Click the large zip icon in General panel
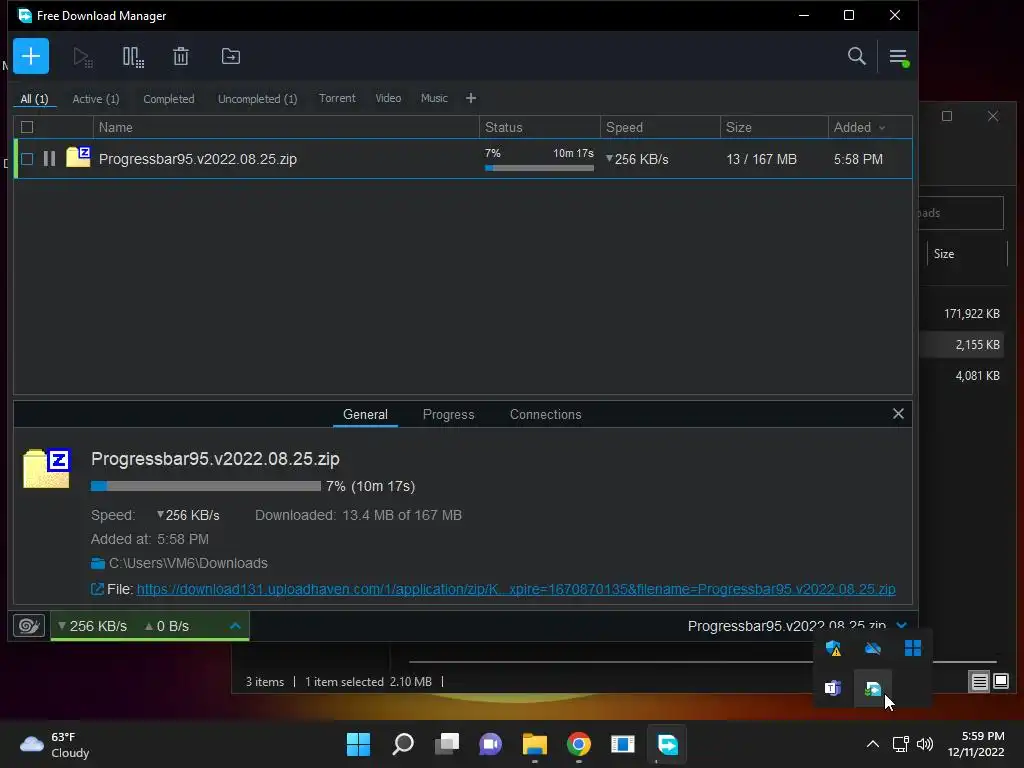 pyautogui.click(x=46, y=468)
